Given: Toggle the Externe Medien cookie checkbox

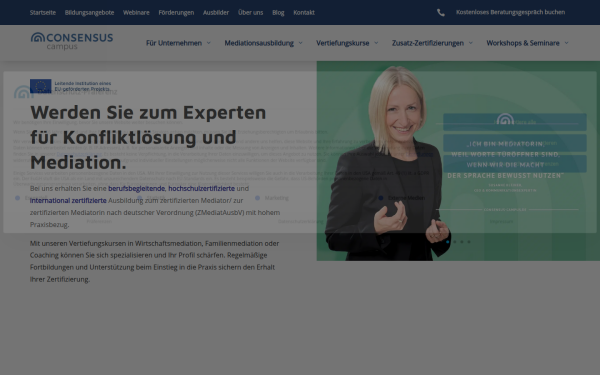Looking at the screenshot, I should coord(381,198).
